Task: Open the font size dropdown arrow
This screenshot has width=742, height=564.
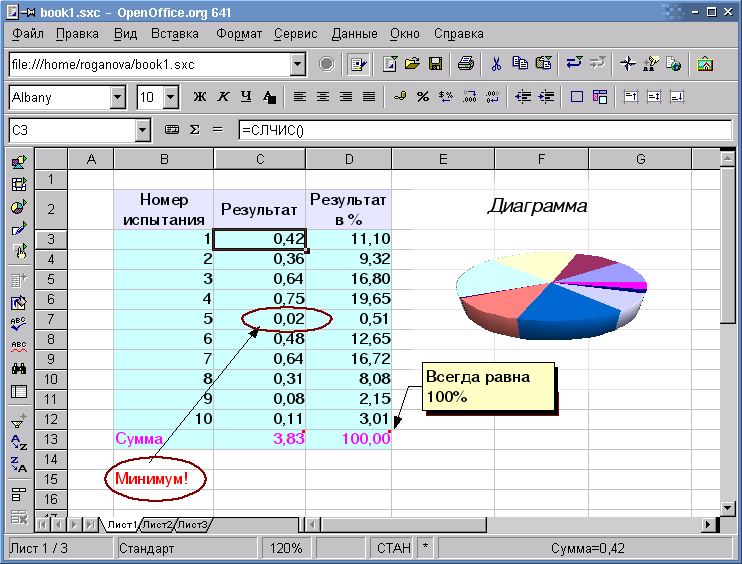Action: click(x=170, y=97)
